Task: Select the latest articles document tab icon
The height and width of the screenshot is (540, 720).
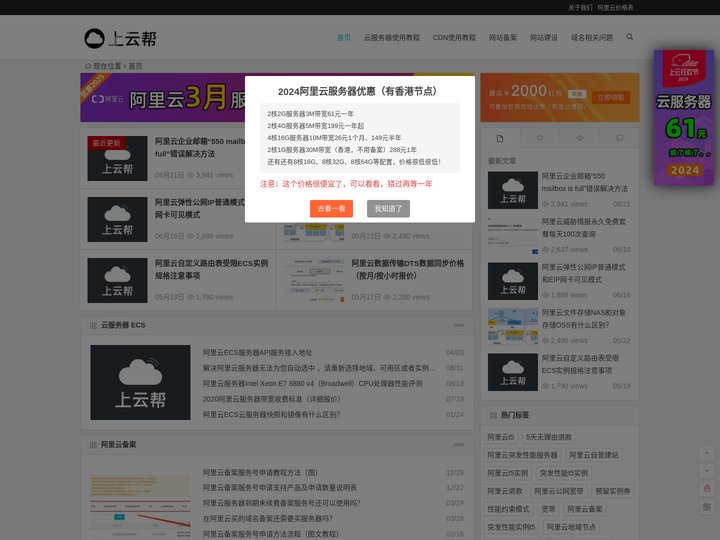Action: point(500,138)
